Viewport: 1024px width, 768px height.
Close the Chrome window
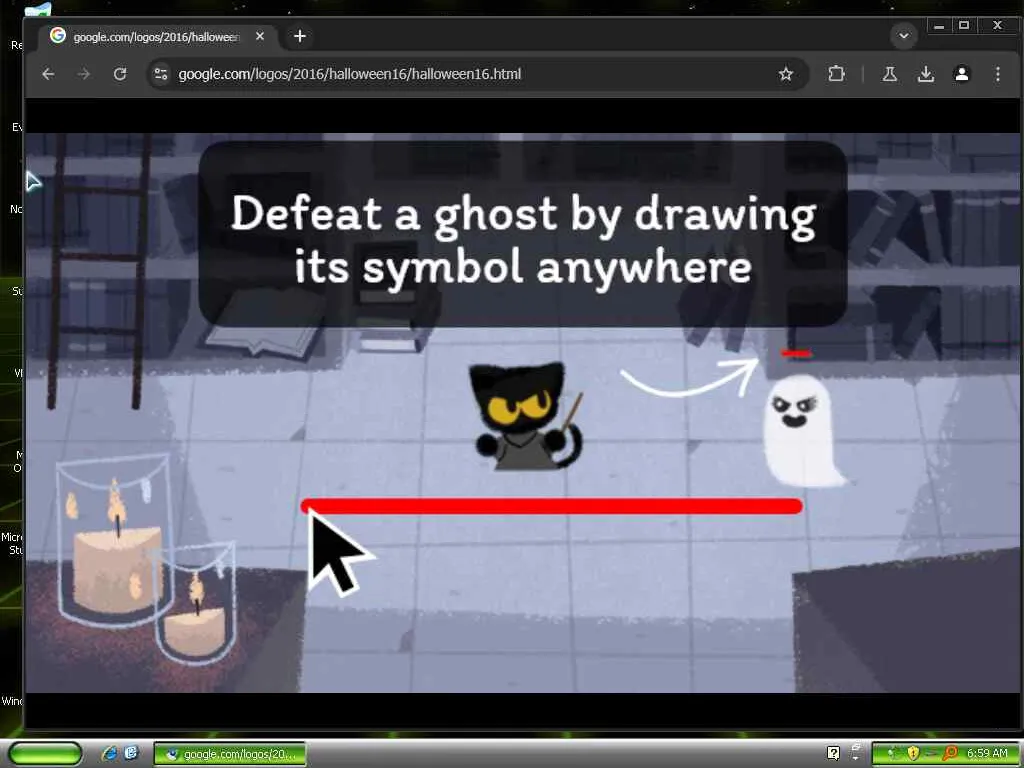997,25
